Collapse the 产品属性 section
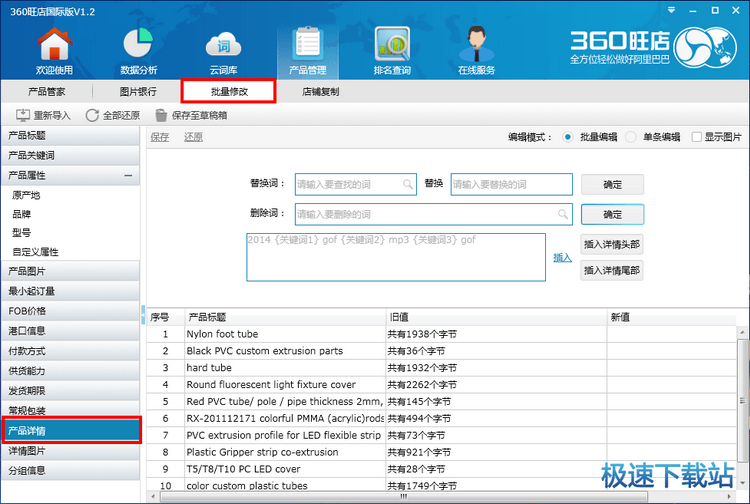The width and height of the screenshot is (750, 504). (x=128, y=175)
